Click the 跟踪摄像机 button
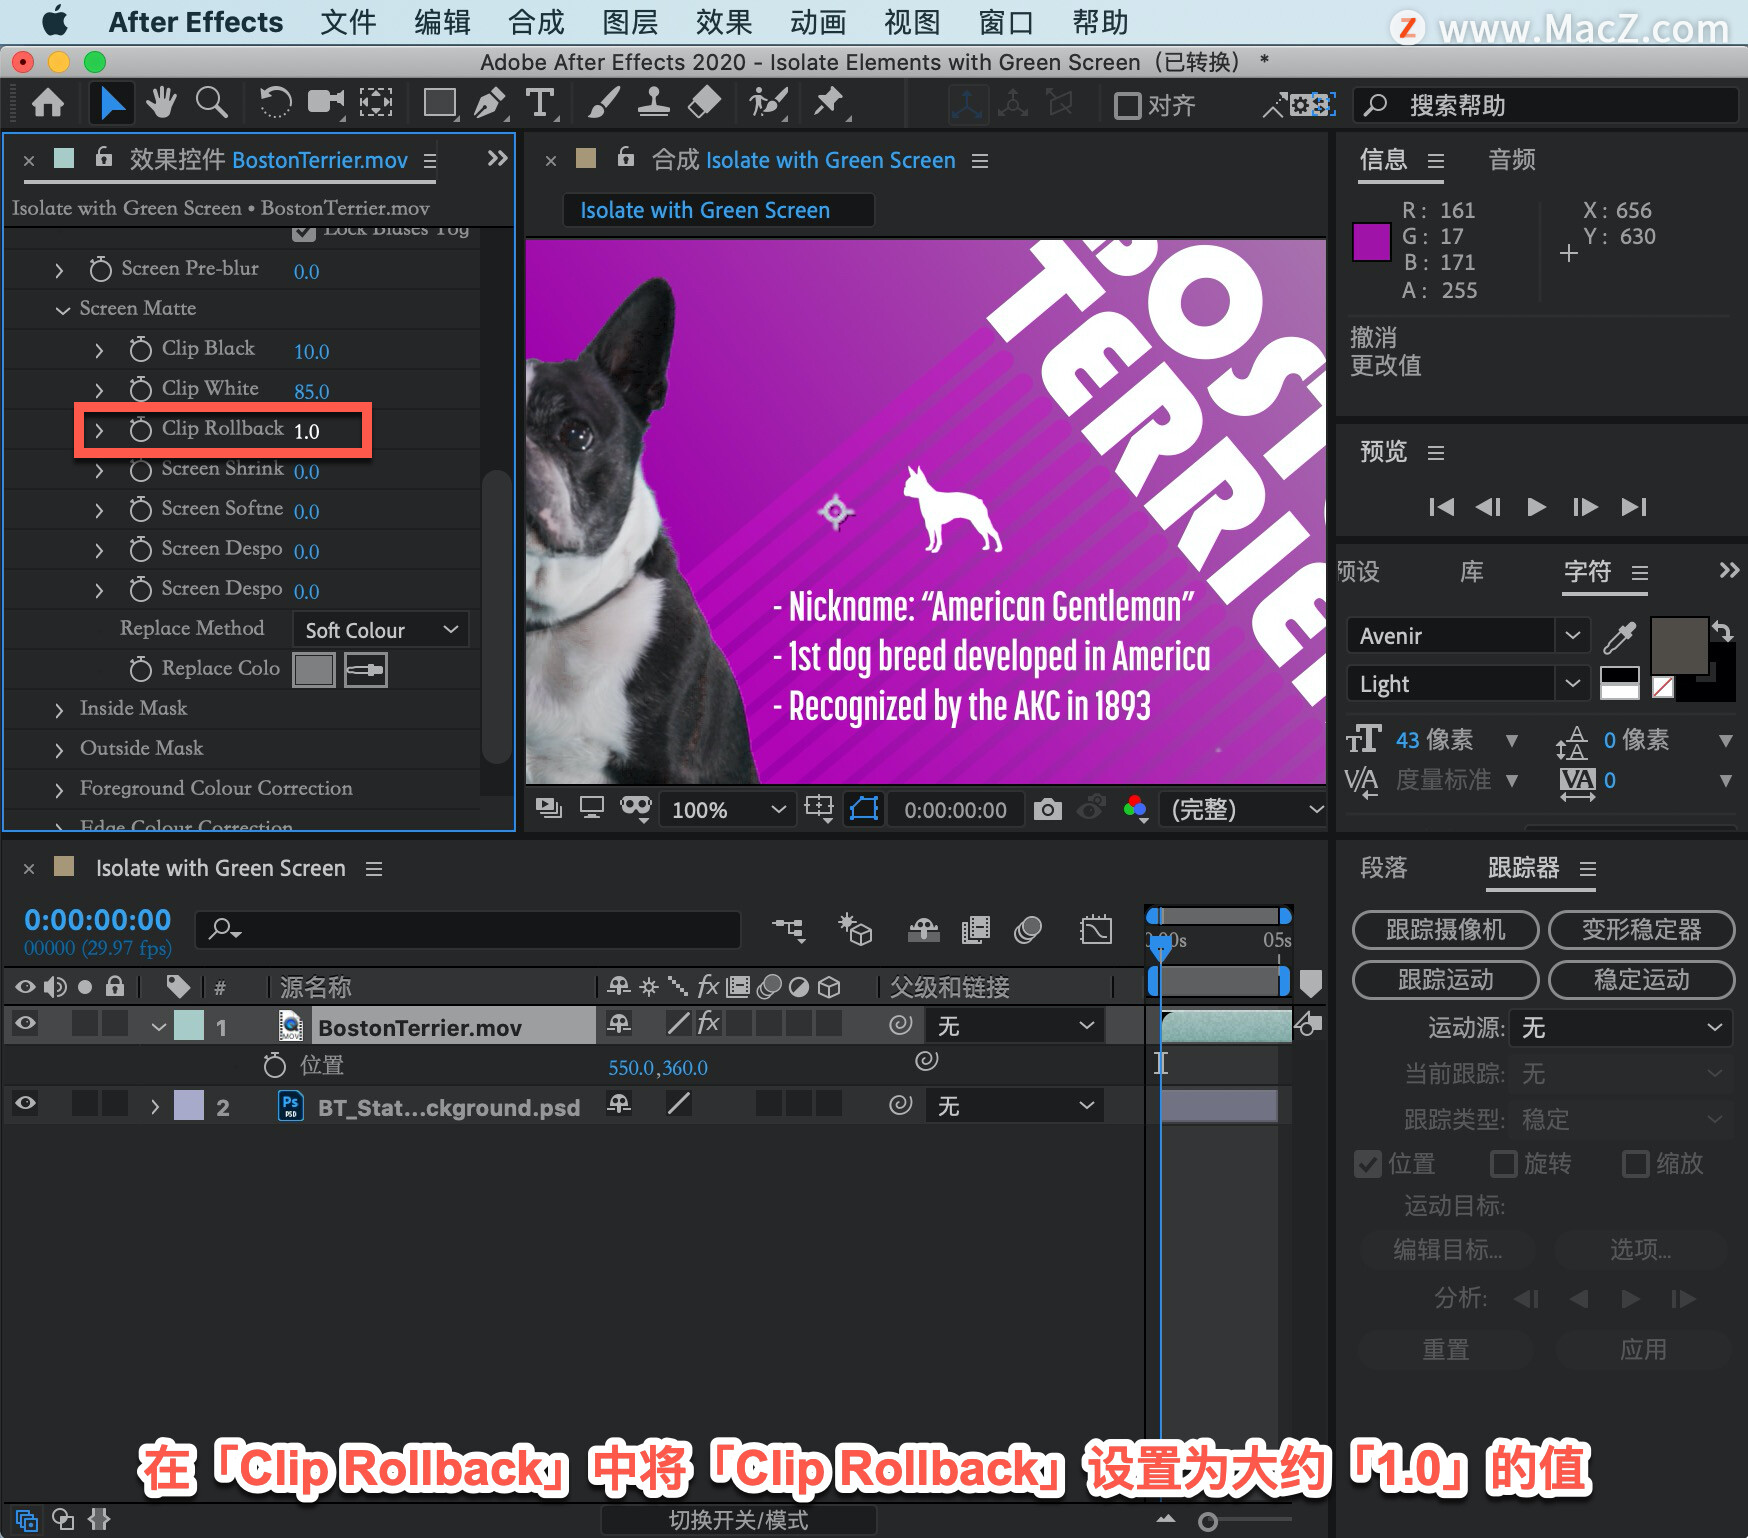 1445,930
